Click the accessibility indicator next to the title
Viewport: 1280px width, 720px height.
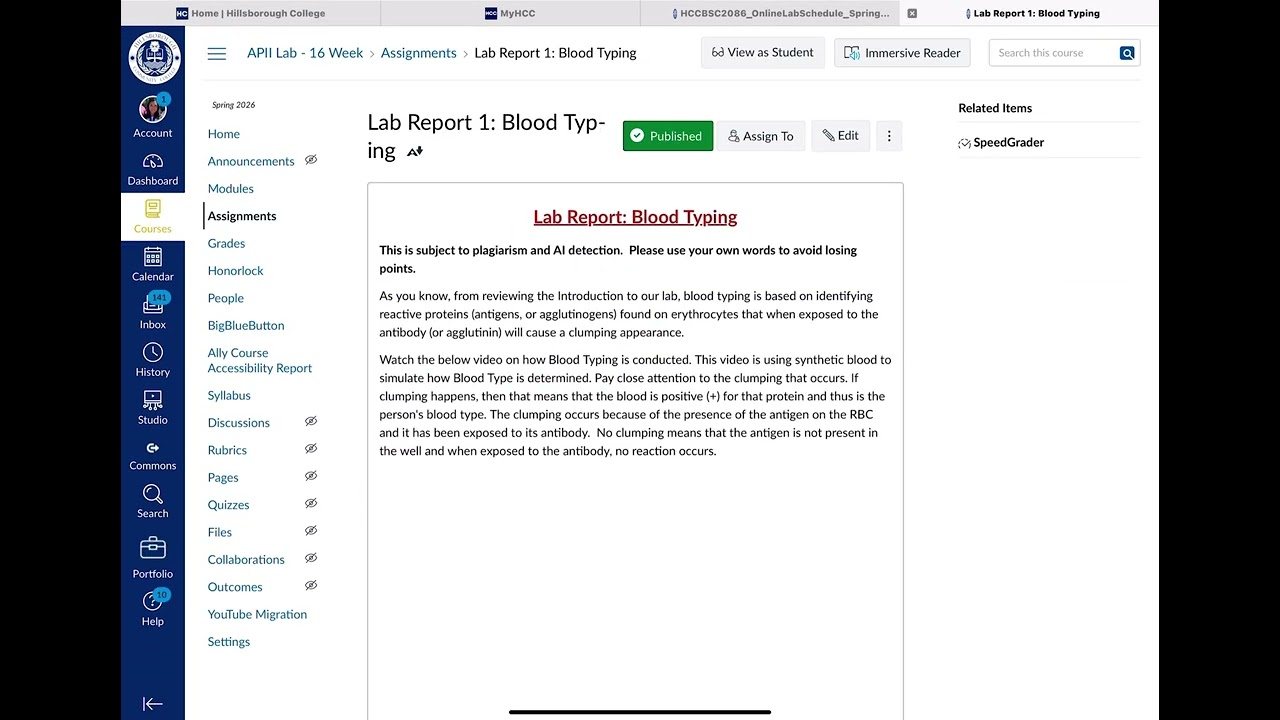(x=415, y=151)
